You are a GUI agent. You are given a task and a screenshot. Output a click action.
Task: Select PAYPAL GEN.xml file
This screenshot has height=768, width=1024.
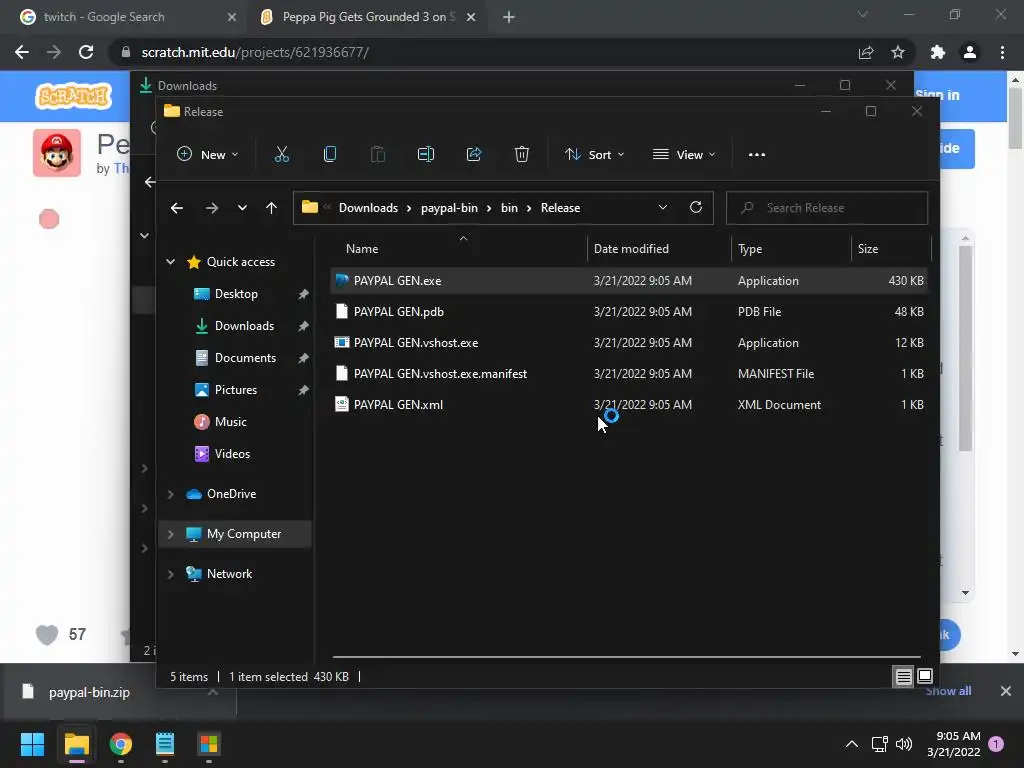pyautogui.click(x=629, y=405)
